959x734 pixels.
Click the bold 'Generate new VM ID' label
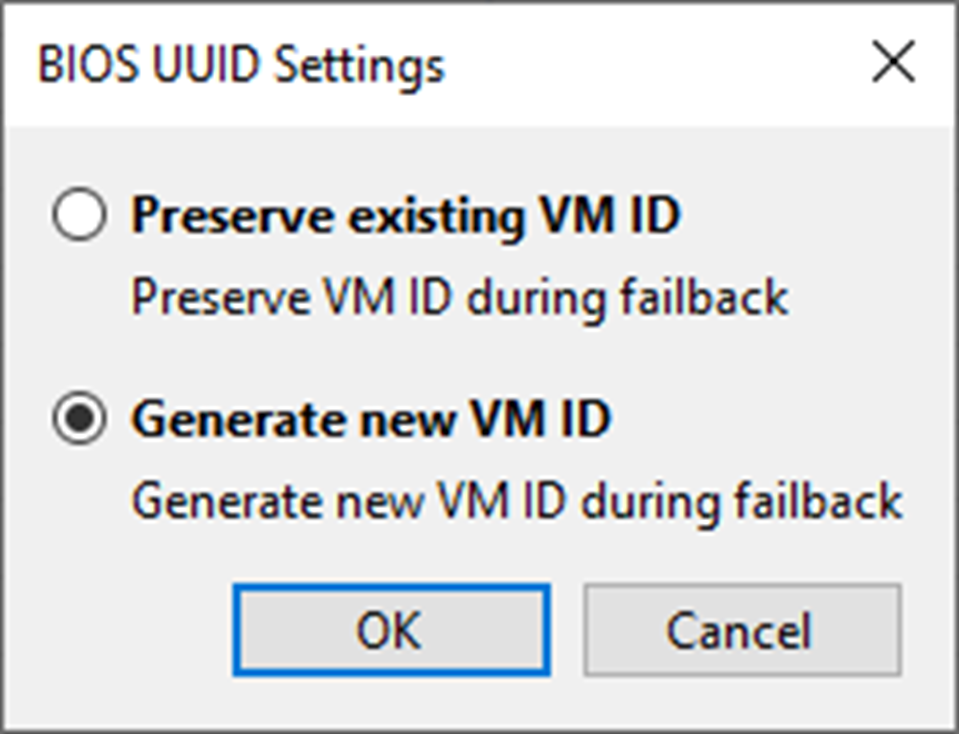pyautogui.click(x=370, y=420)
